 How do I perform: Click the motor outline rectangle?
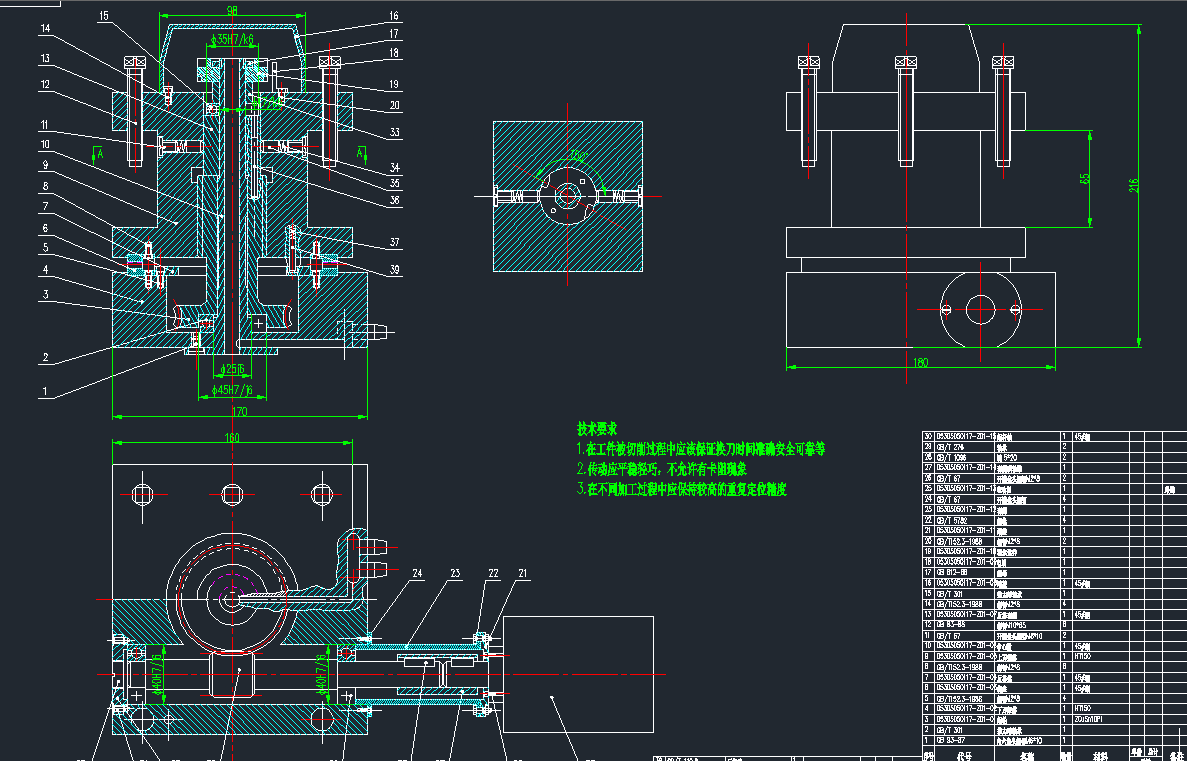(578, 674)
